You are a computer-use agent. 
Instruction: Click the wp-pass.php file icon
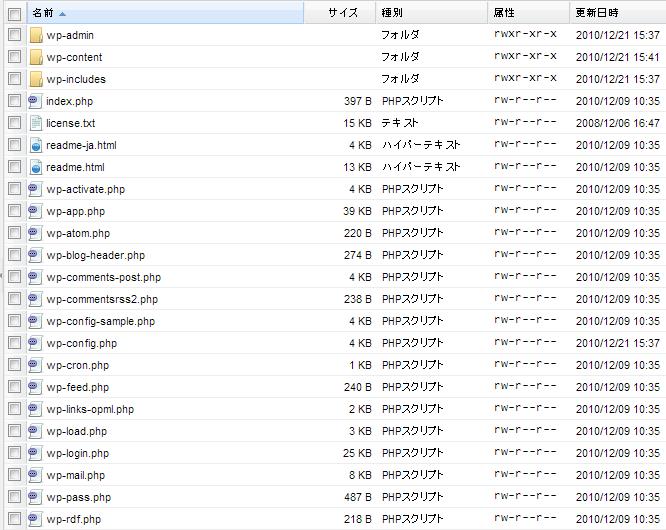(x=35, y=497)
